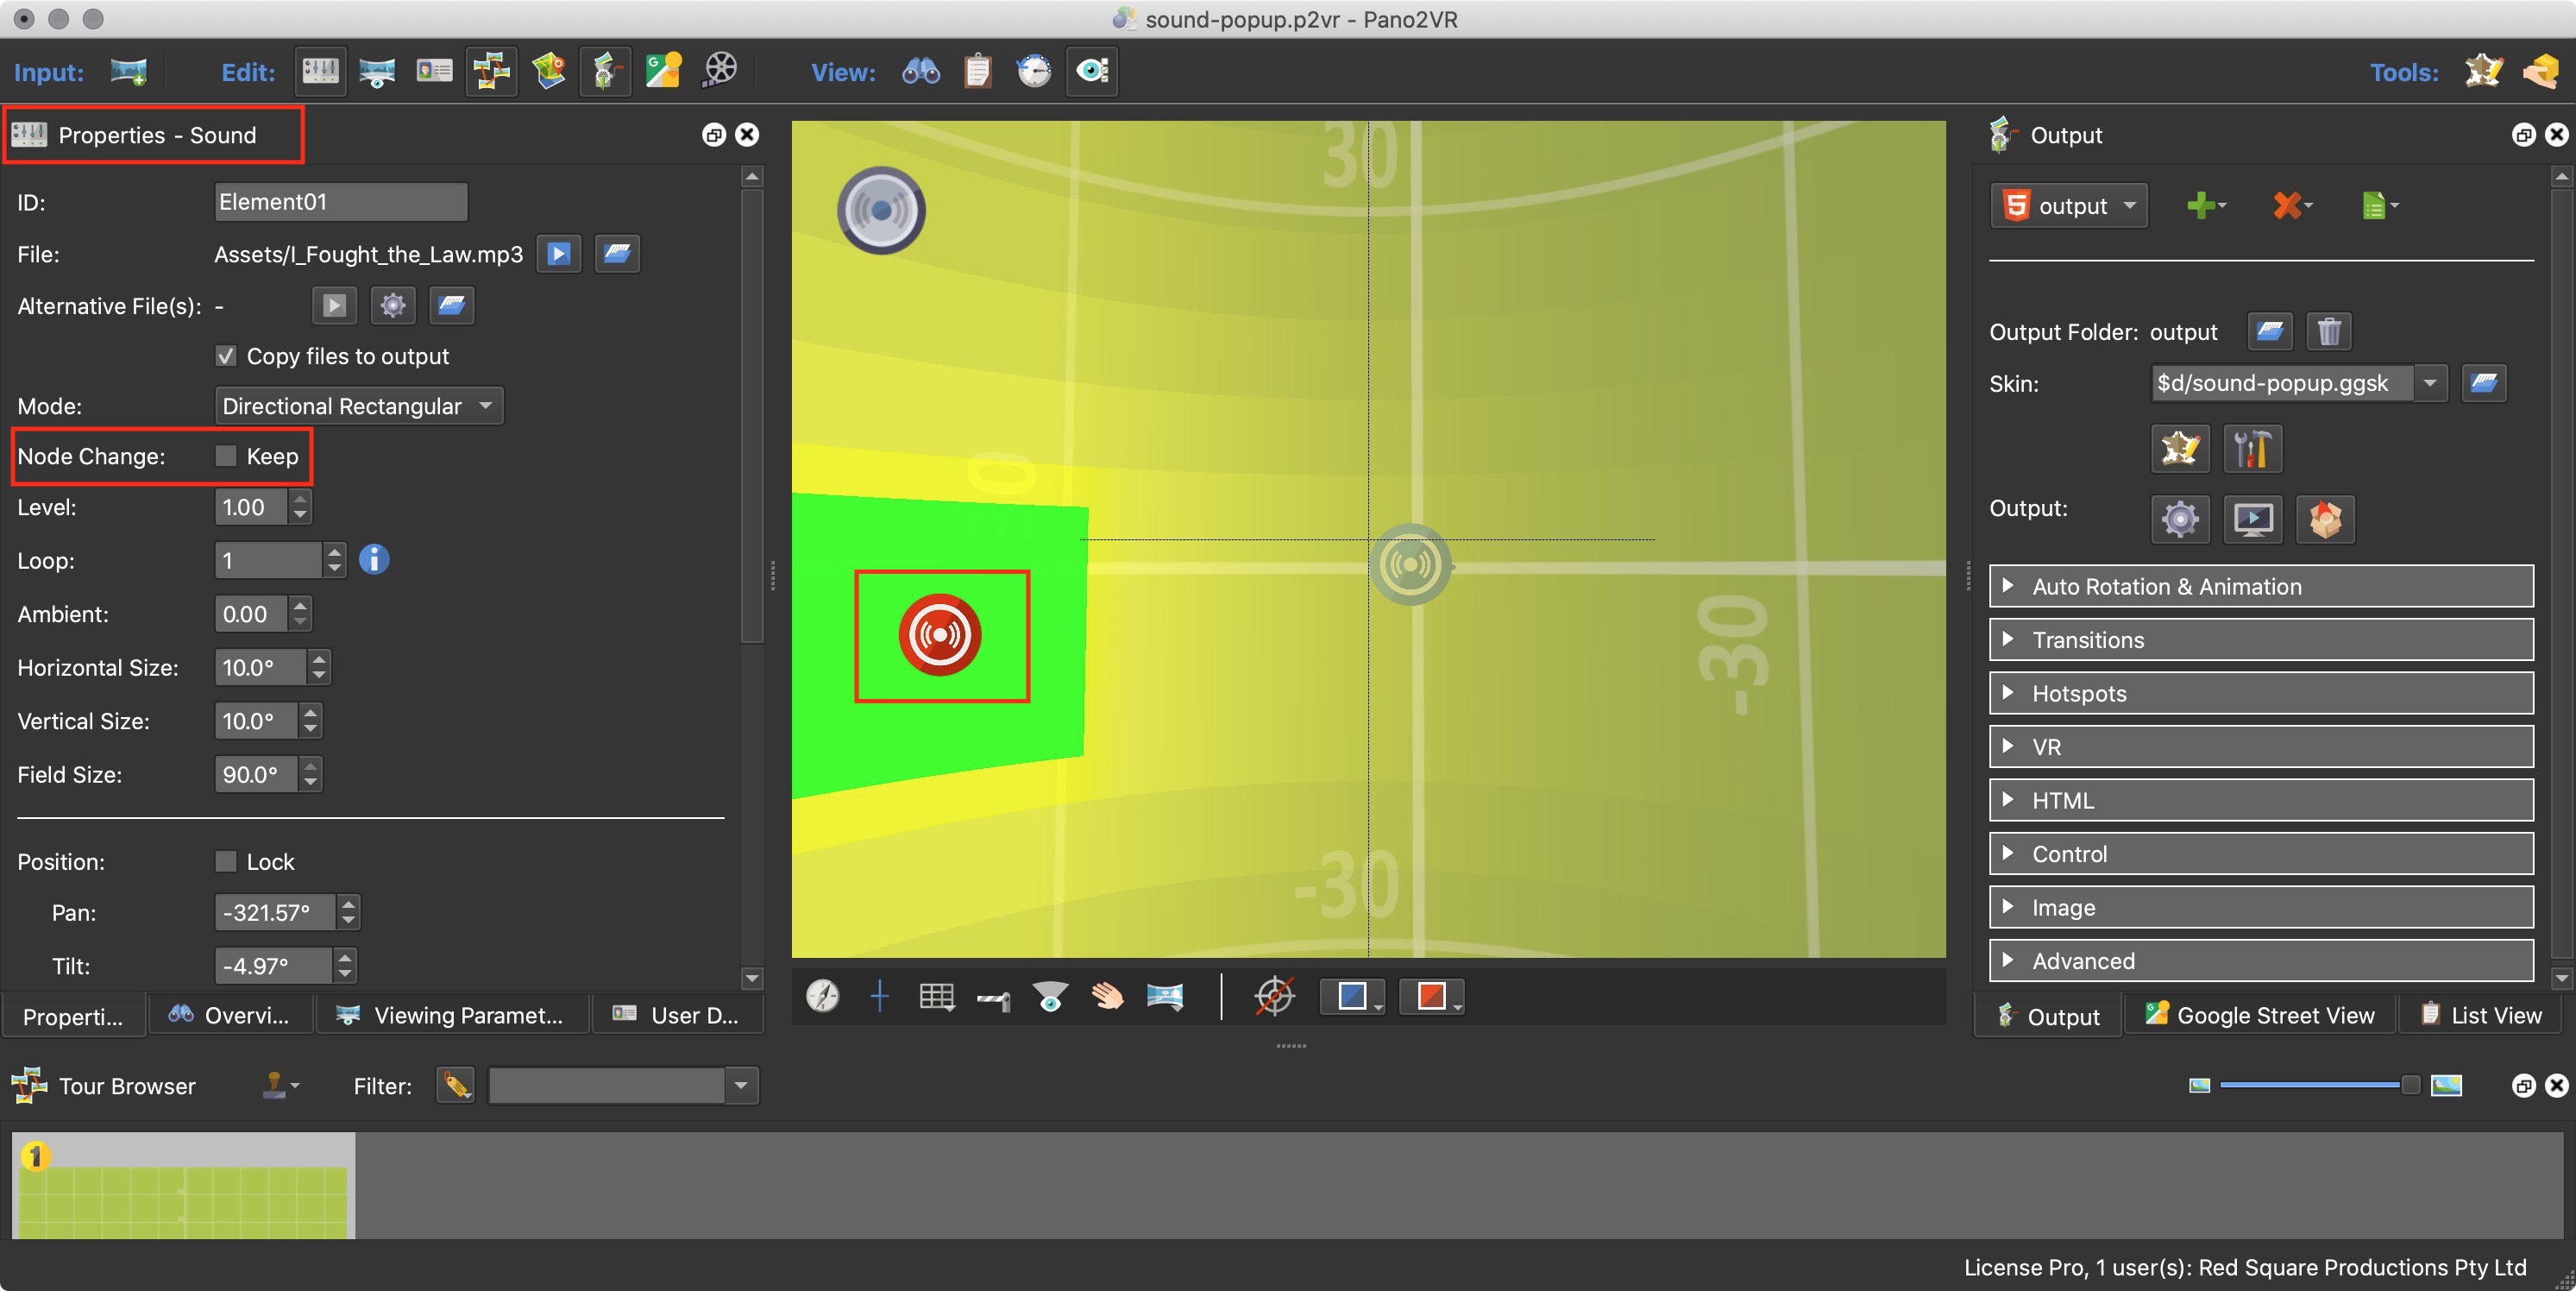The height and width of the screenshot is (1291, 2576).
Task: Browse for Alternative Files
Action: tap(451, 305)
